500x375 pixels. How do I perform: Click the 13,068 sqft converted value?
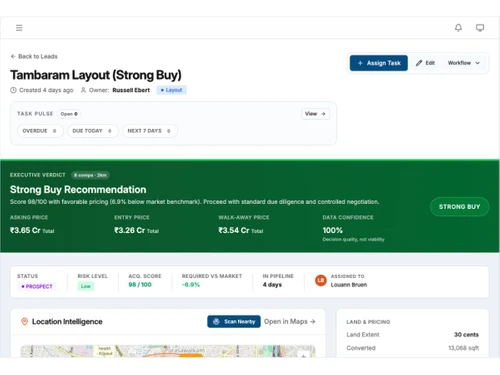click(464, 348)
